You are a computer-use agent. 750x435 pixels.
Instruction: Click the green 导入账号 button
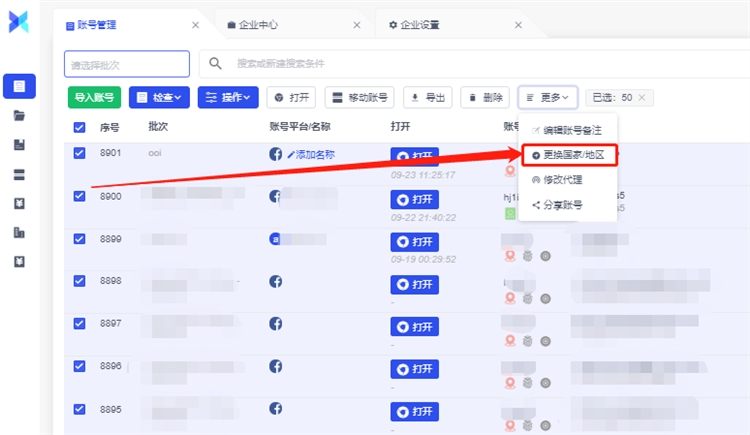94,98
